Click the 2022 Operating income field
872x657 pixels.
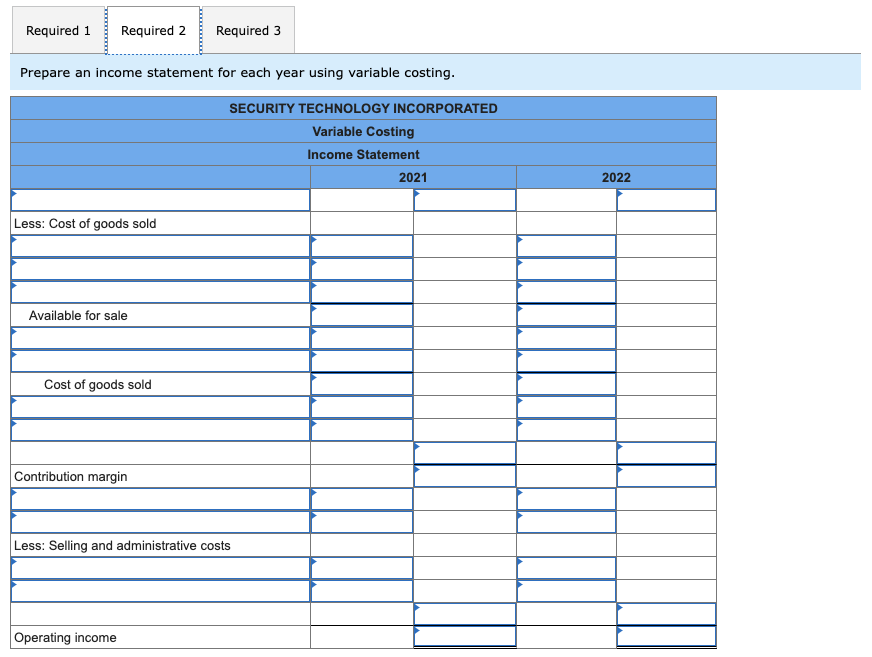click(666, 637)
